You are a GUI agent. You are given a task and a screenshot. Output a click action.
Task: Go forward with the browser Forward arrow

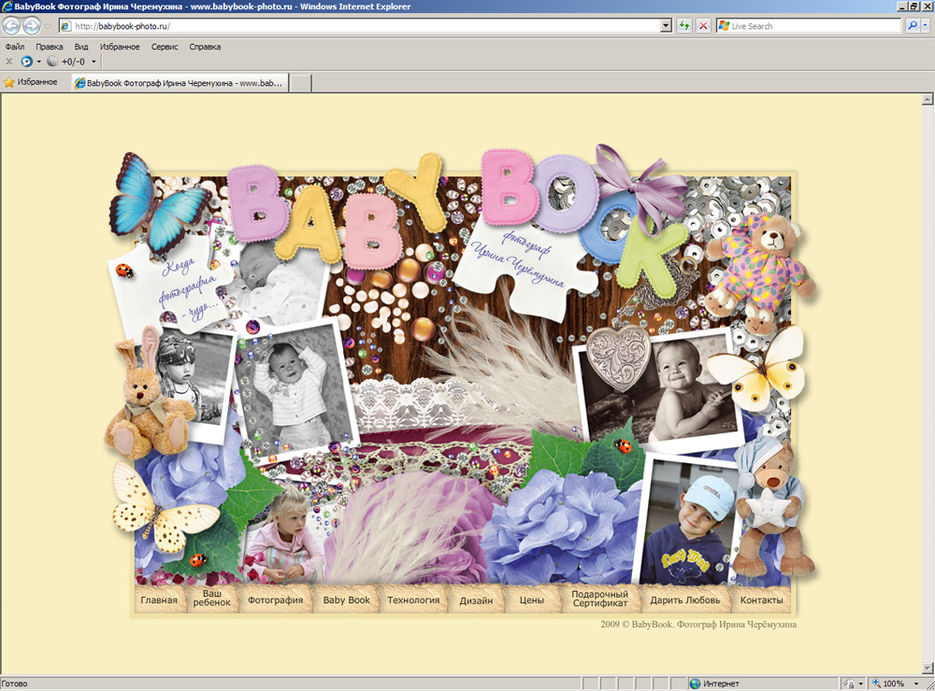[32, 26]
